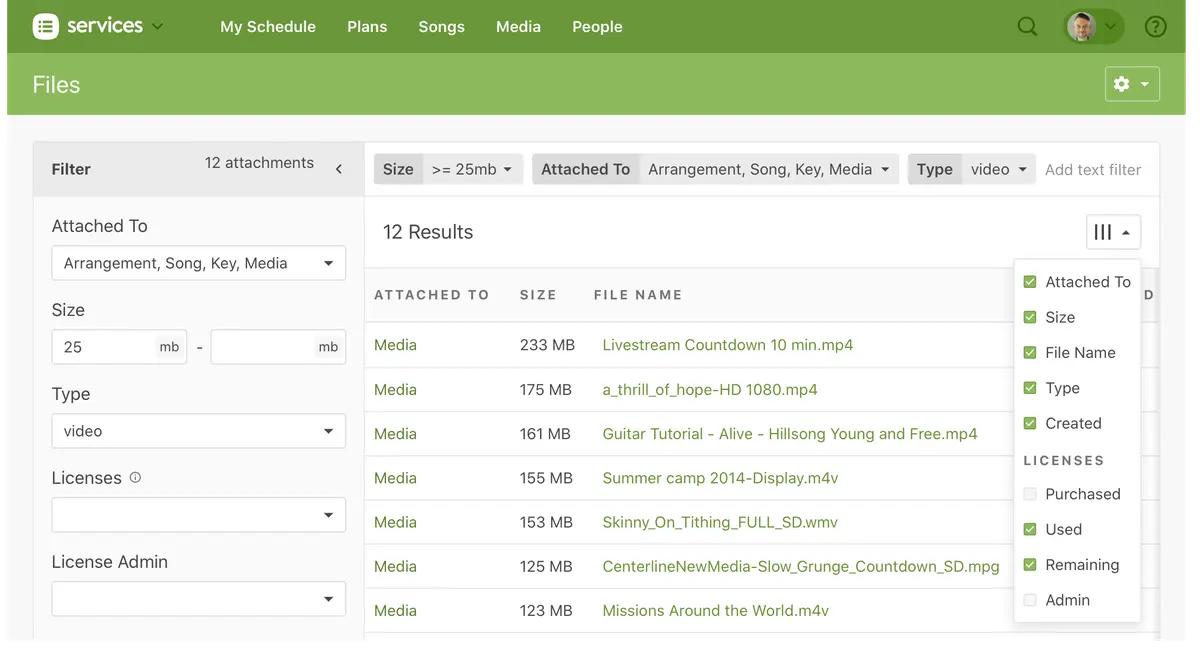Open the help question mark icon

click(1156, 27)
